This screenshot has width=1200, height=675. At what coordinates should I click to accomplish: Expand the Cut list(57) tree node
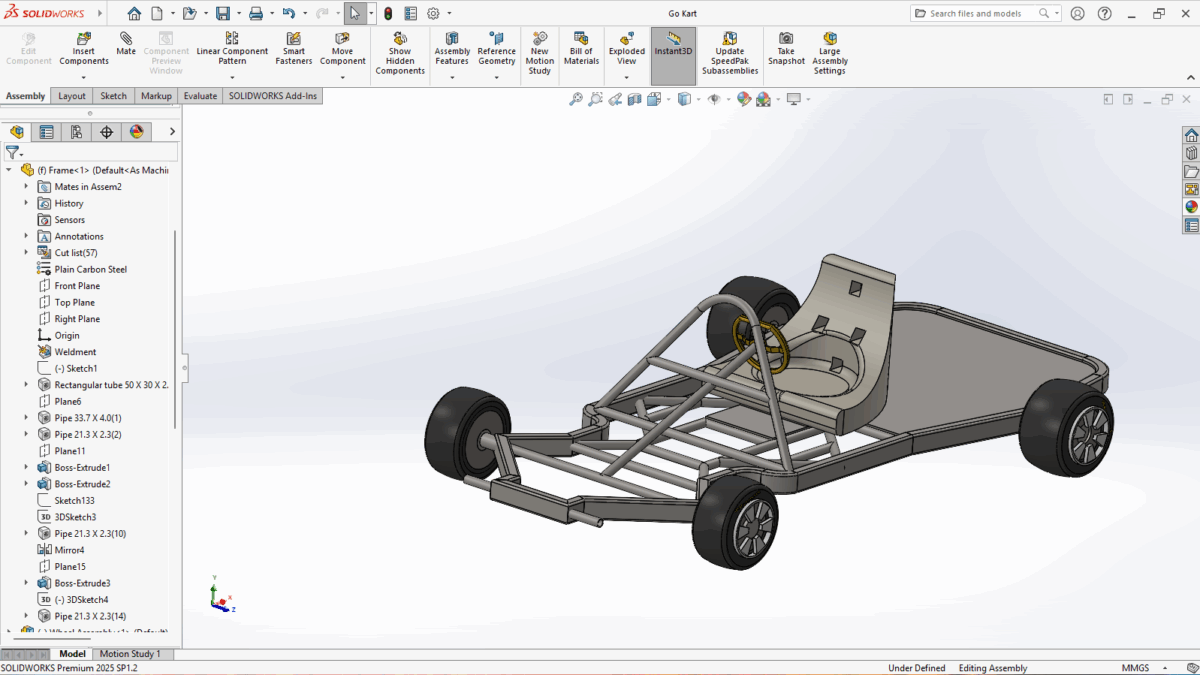click(27, 253)
